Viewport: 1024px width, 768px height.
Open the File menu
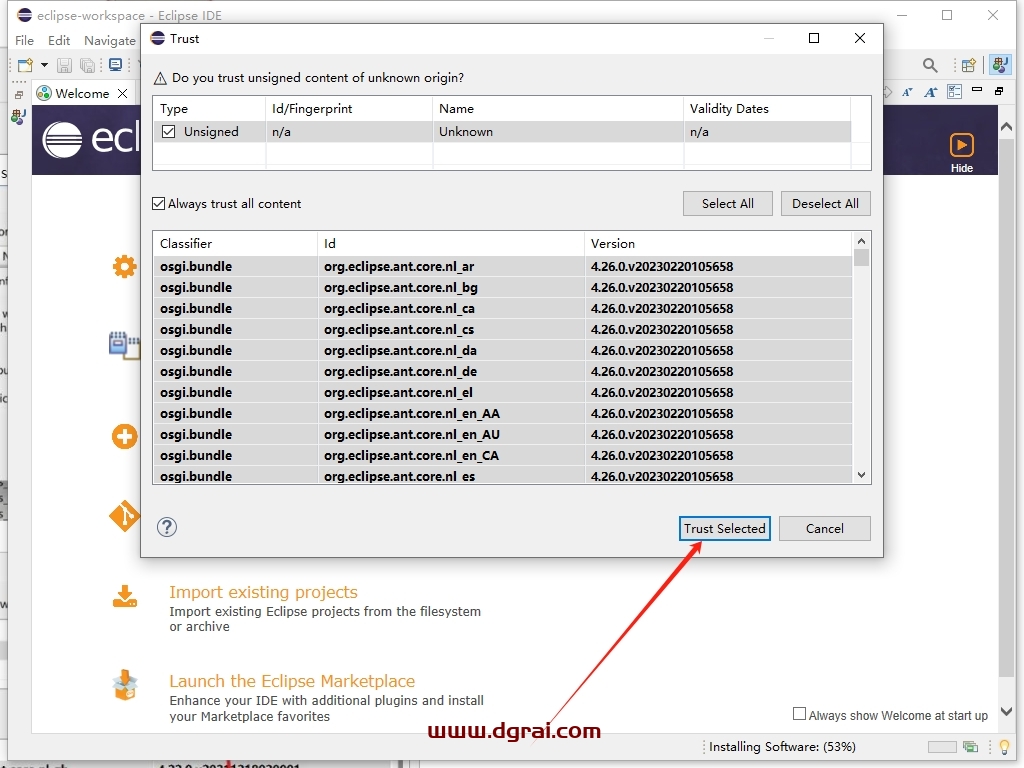[24, 40]
